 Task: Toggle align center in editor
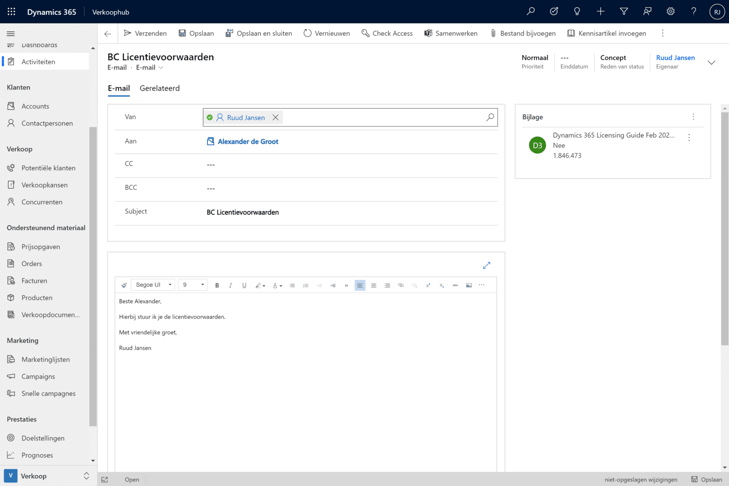[373, 285]
